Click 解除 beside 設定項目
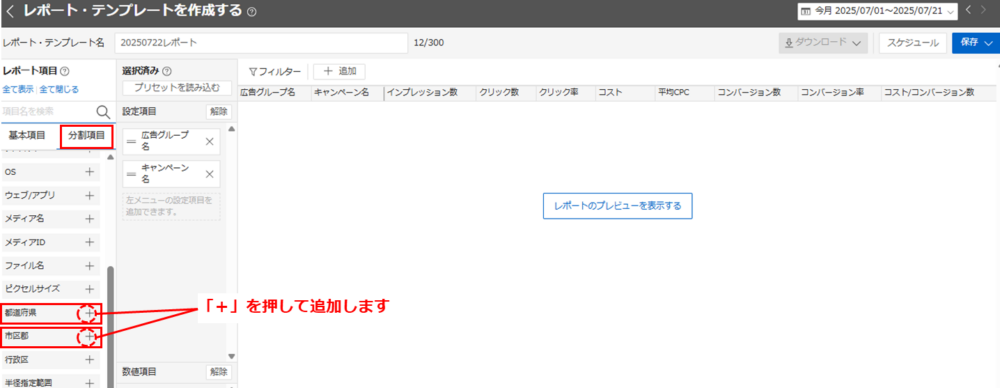The width and height of the screenshot is (1000, 388). click(x=219, y=112)
